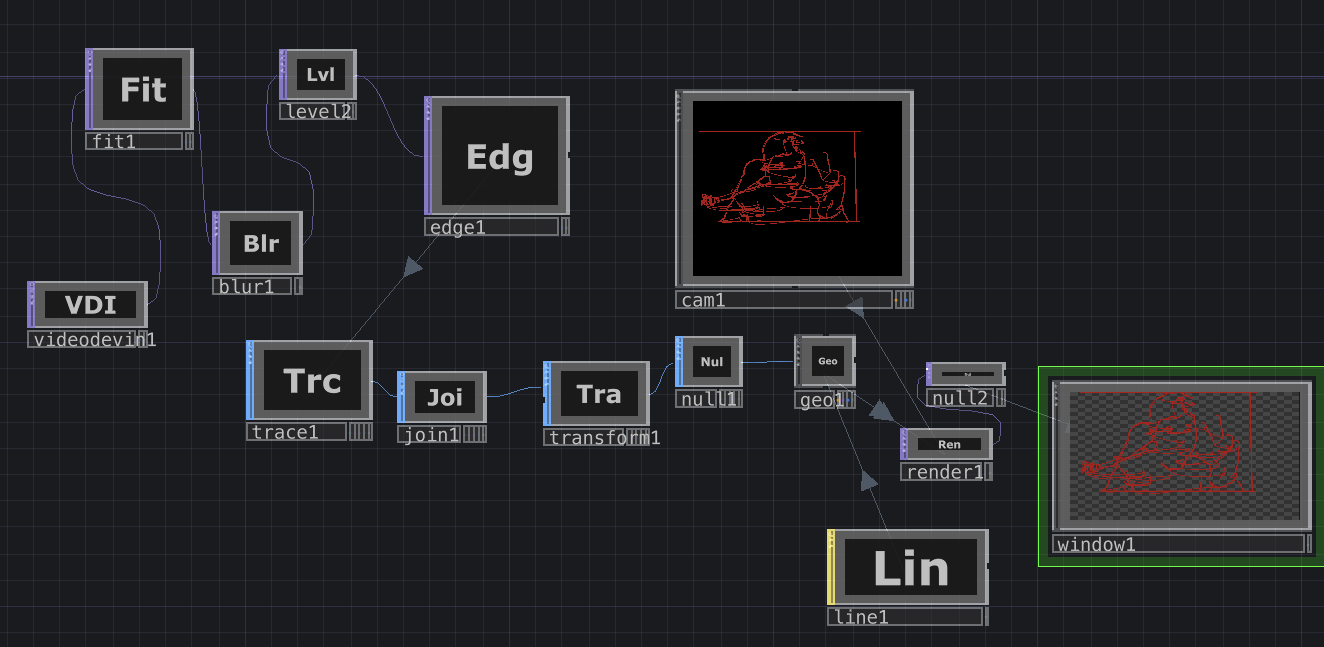
Task: Toggle the flag box beside blur1 label
Action: 298,287
